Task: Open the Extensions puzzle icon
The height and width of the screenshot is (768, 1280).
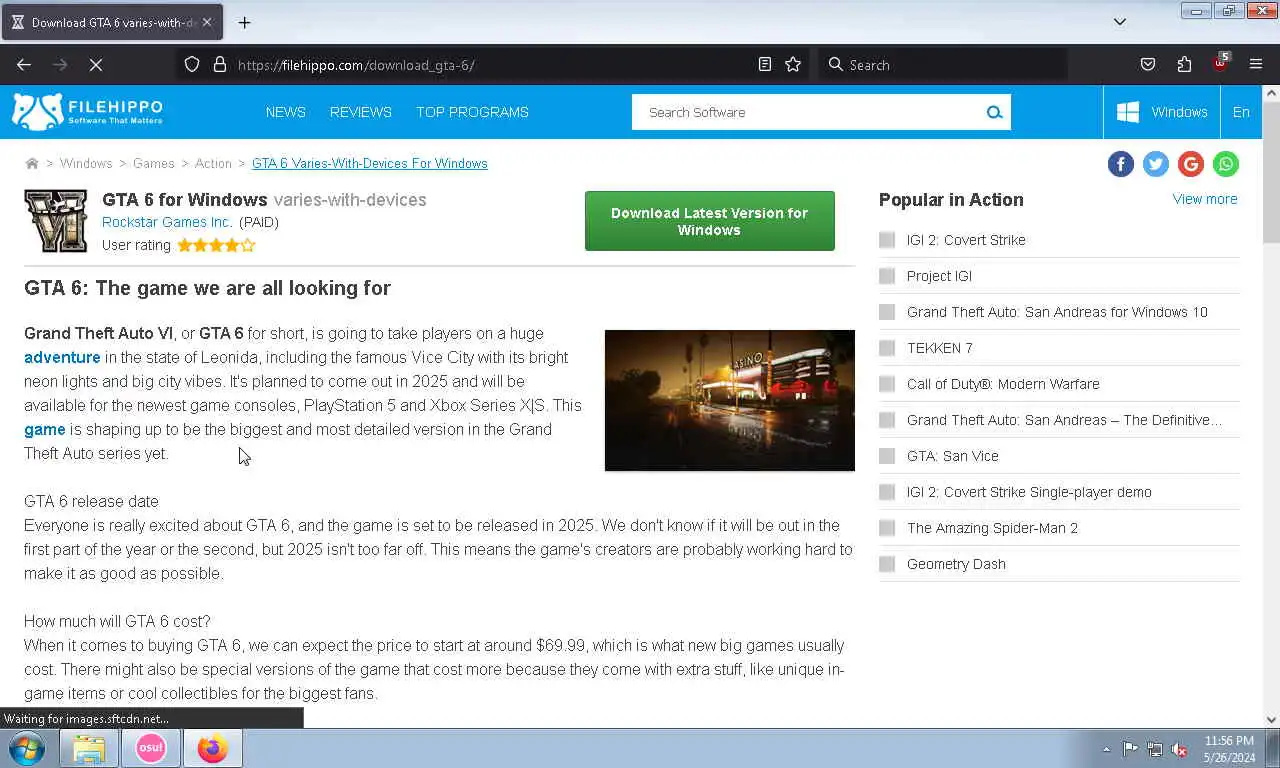Action: [1184, 65]
